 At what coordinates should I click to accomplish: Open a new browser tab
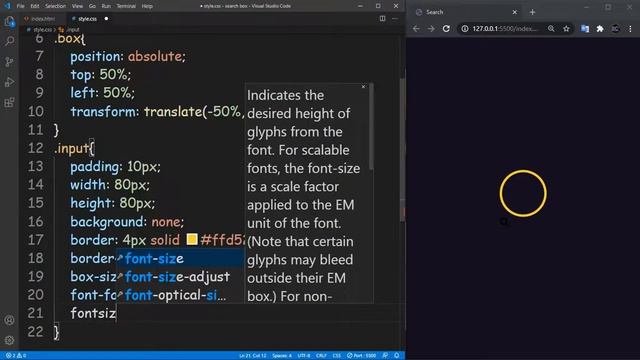click(x=532, y=12)
